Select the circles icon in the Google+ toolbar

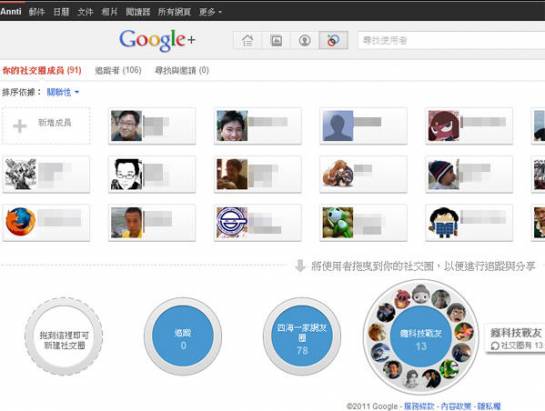pyautogui.click(x=333, y=40)
